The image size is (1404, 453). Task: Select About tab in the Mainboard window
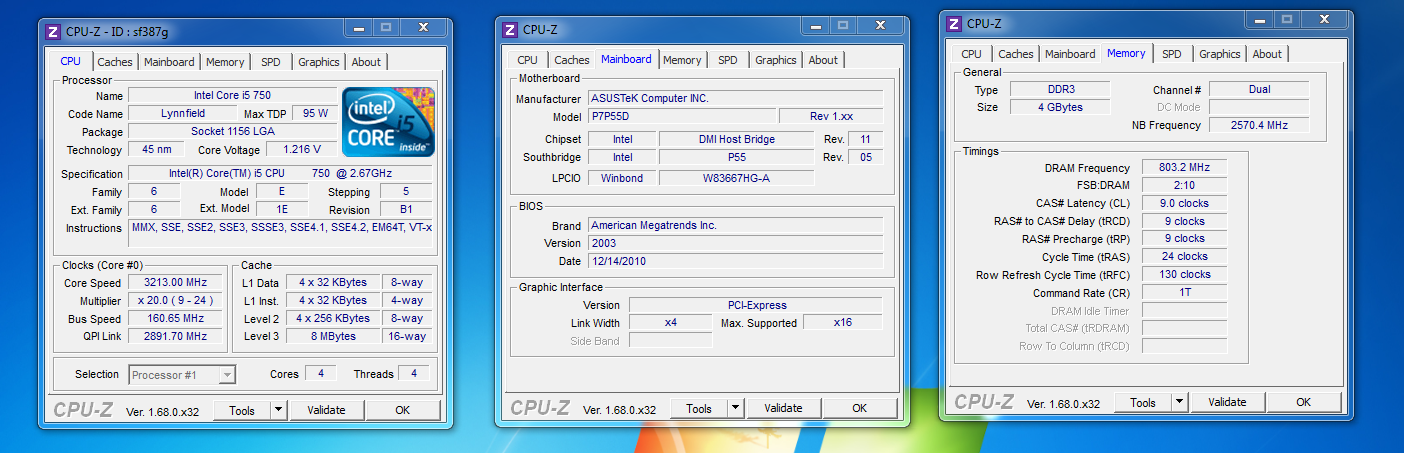(823, 60)
